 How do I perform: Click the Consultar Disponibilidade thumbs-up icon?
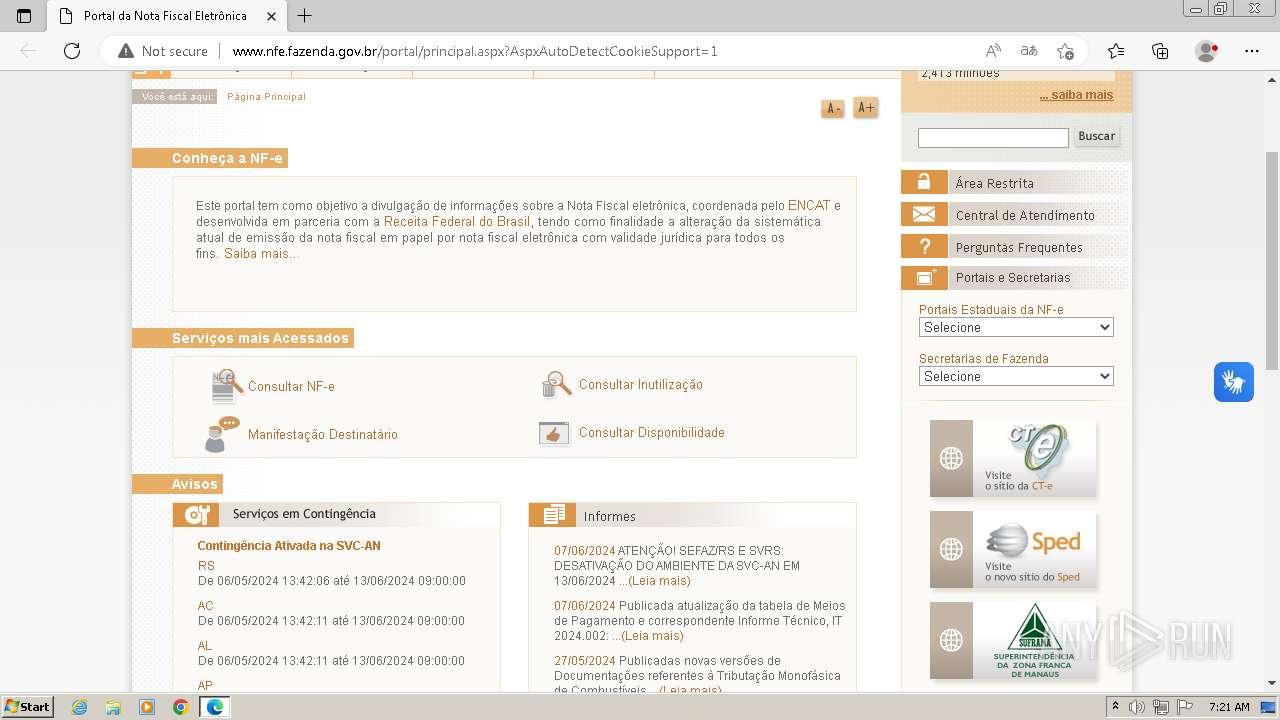coord(553,433)
